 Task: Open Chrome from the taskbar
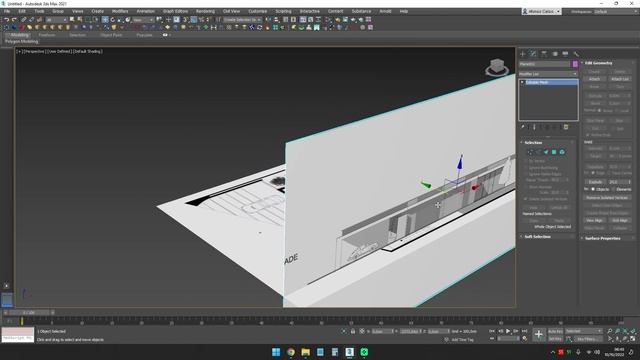point(291,352)
